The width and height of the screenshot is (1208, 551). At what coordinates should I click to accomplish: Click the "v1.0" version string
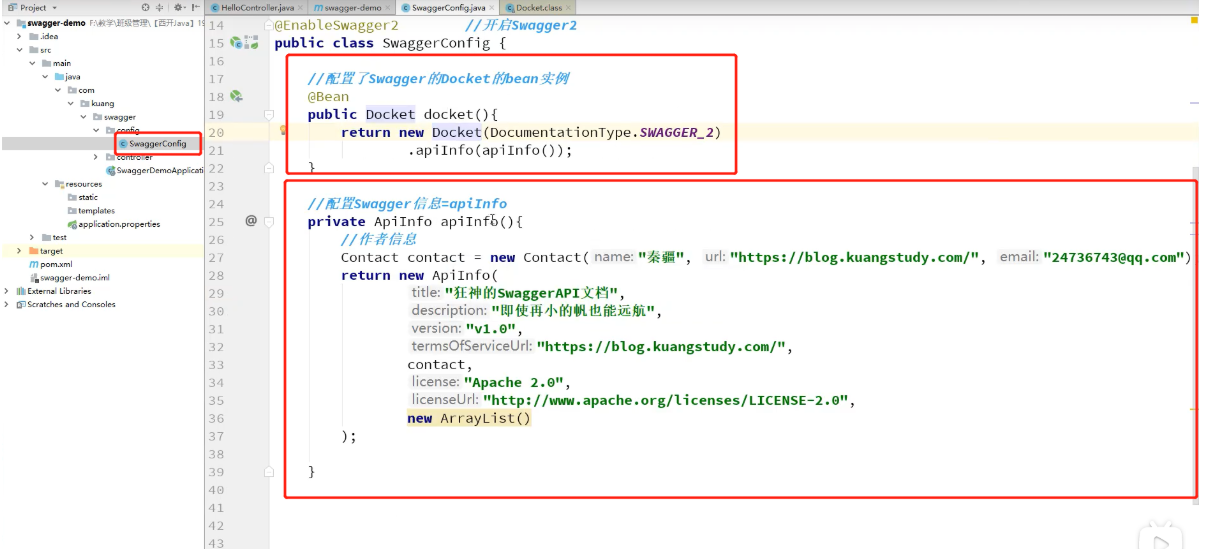(x=492, y=328)
